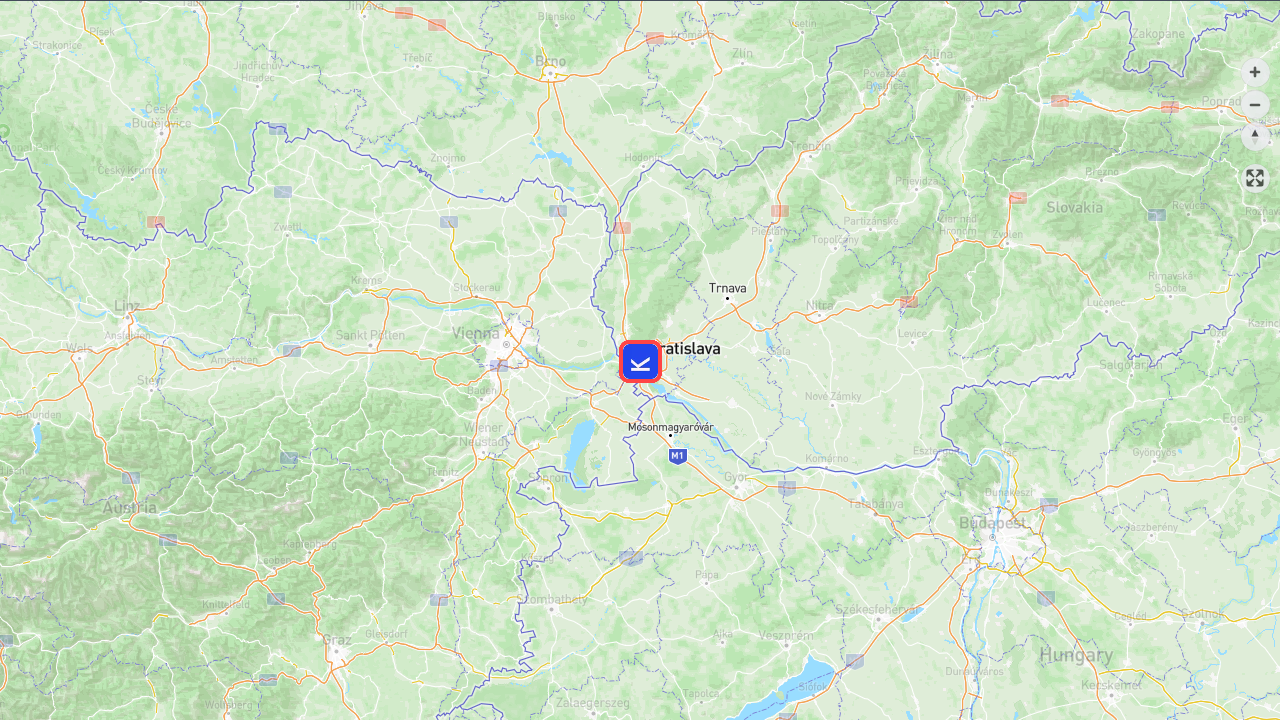The image size is (1280, 720).
Task: Click the Hungary country label
Action: [x=1076, y=656]
